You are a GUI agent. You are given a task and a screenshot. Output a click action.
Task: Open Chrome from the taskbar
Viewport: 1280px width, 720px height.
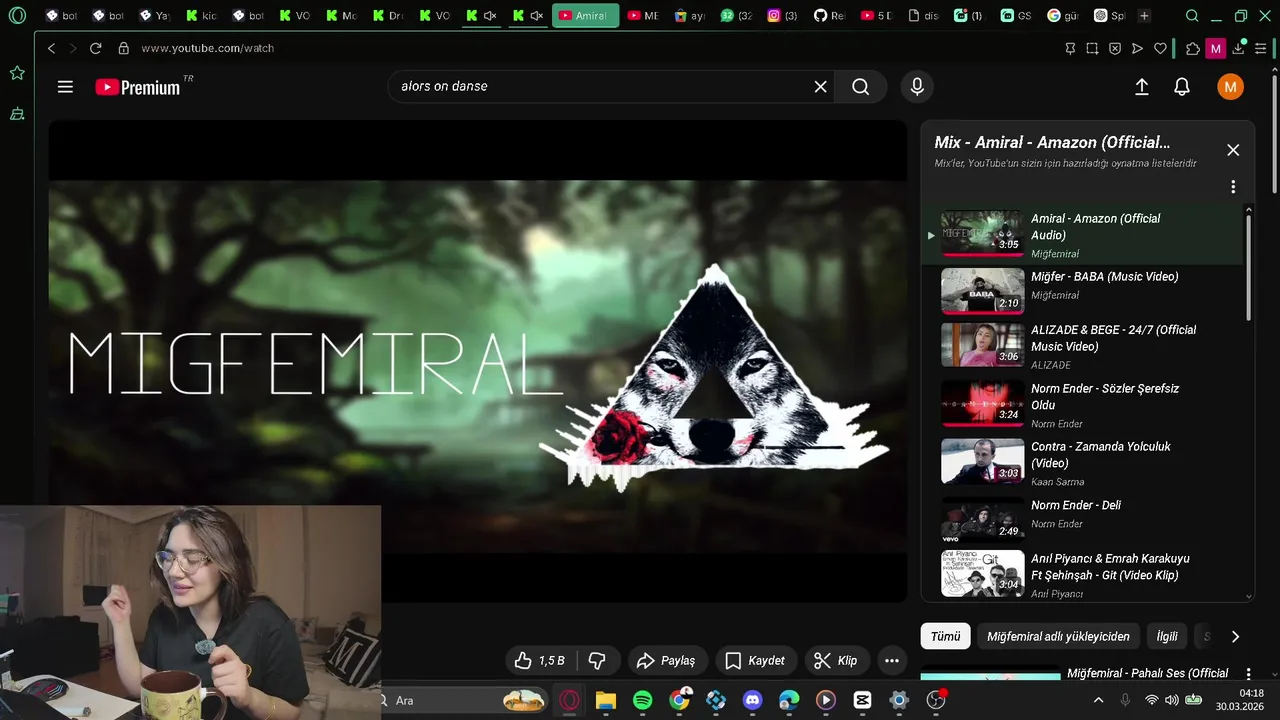[x=680, y=700]
